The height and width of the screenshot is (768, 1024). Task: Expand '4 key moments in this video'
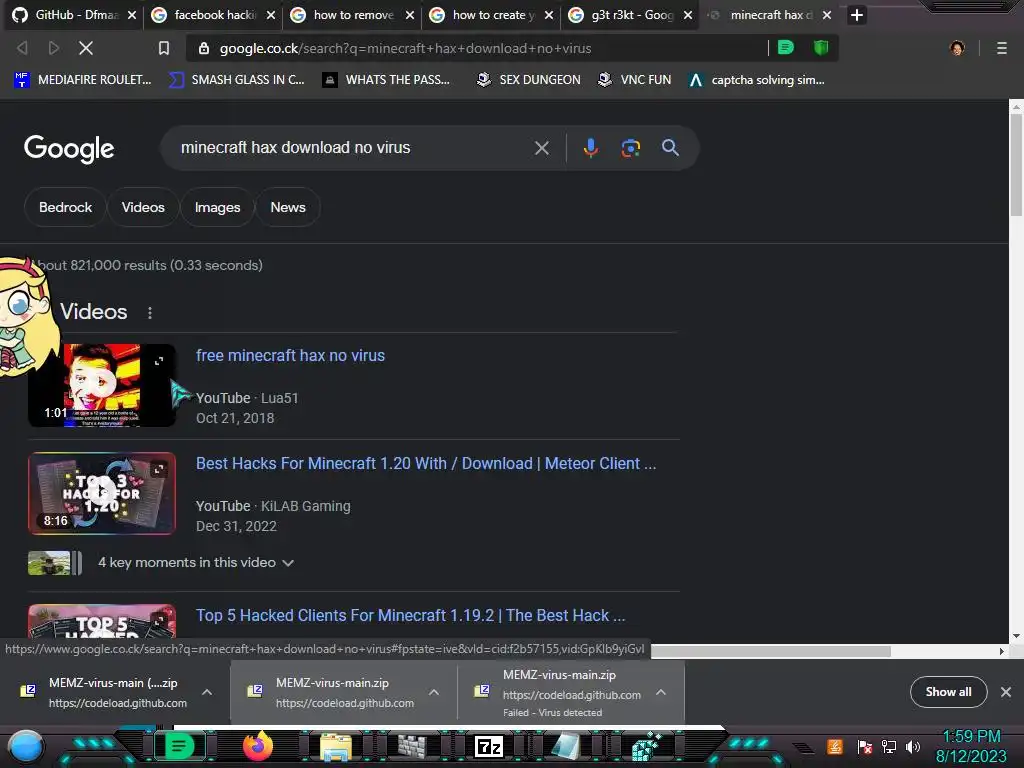pos(196,562)
